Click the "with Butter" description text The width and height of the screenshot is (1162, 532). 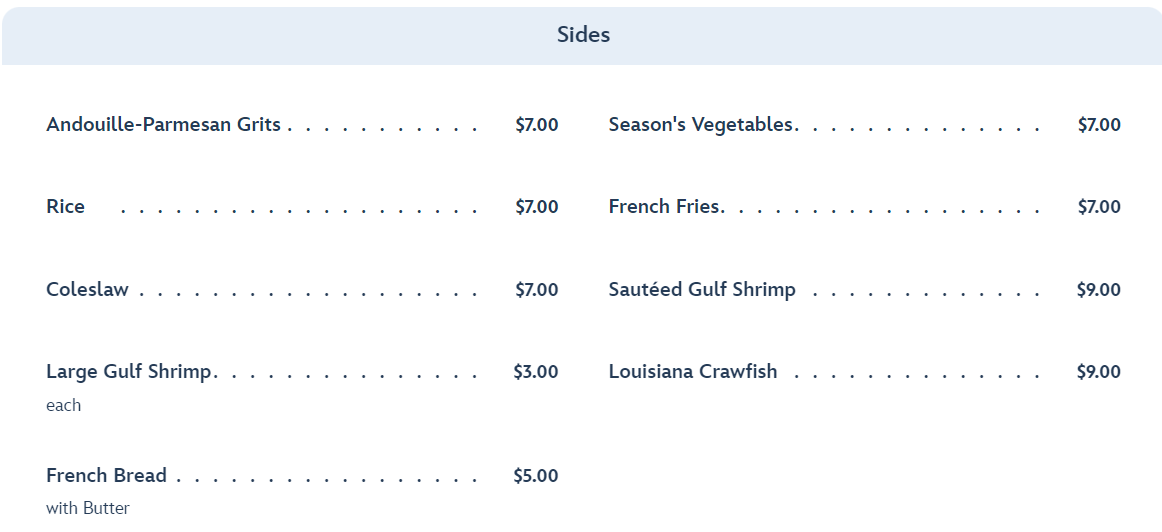click(x=88, y=508)
